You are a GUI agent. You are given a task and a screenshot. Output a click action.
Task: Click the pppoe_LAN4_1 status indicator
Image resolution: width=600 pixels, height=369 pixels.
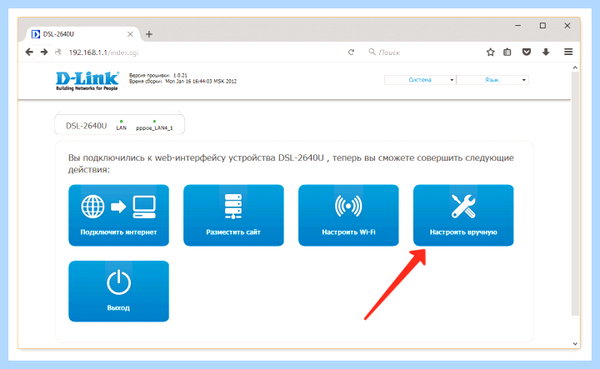click(154, 125)
